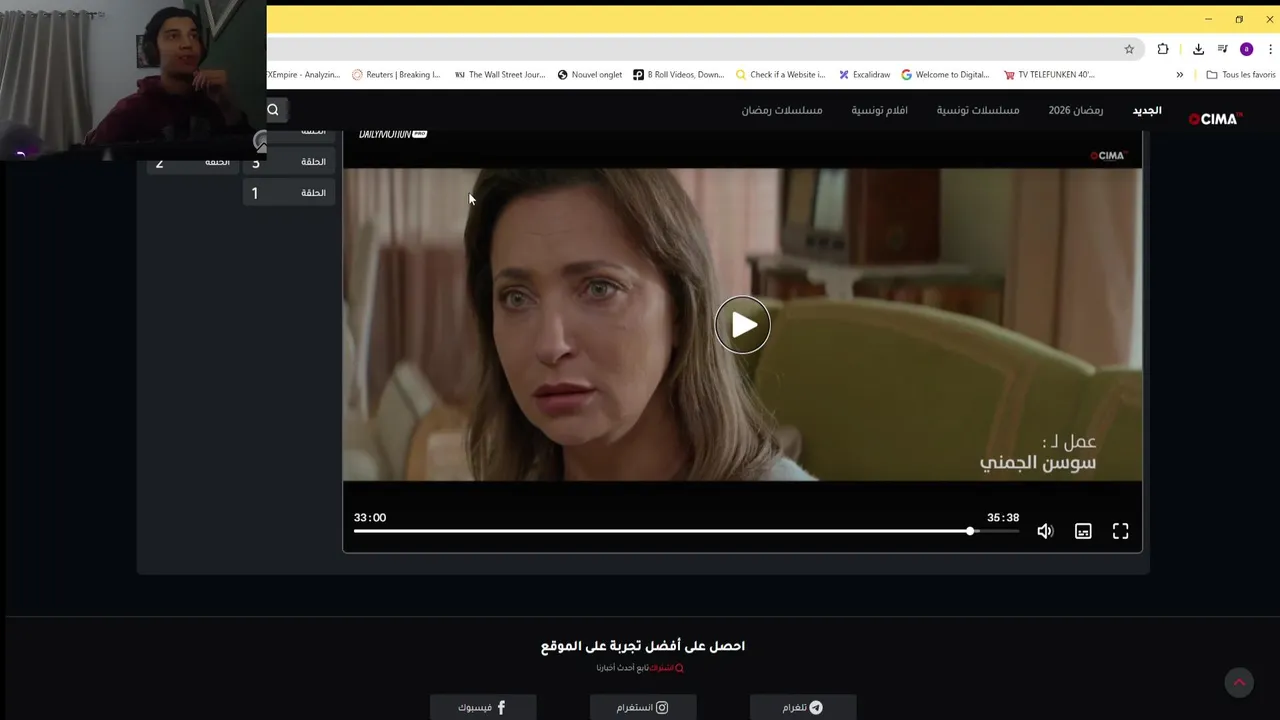The image size is (1280, 720).
Task: Open the B Roll Videos bookmark
Action: pyautogui.click(x=679, y=75)
